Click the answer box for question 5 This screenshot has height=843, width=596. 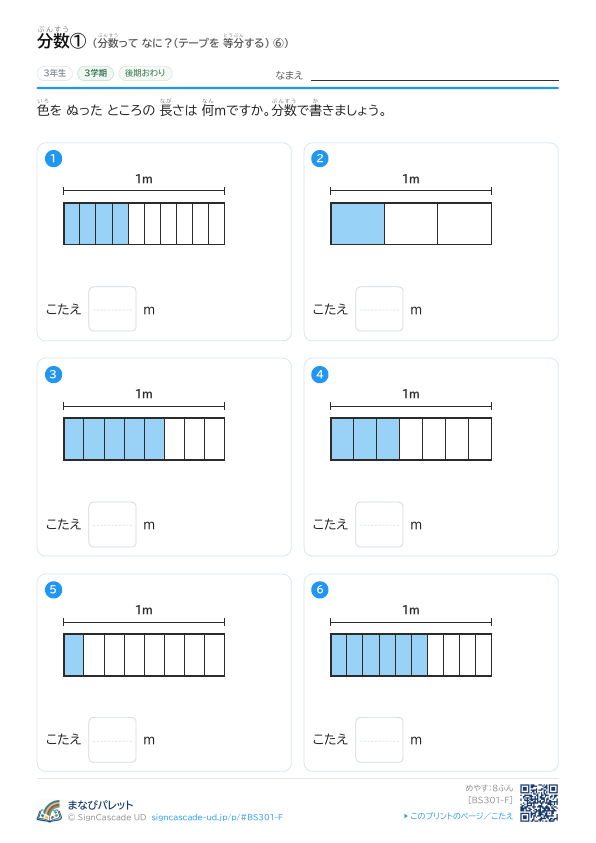112,740
